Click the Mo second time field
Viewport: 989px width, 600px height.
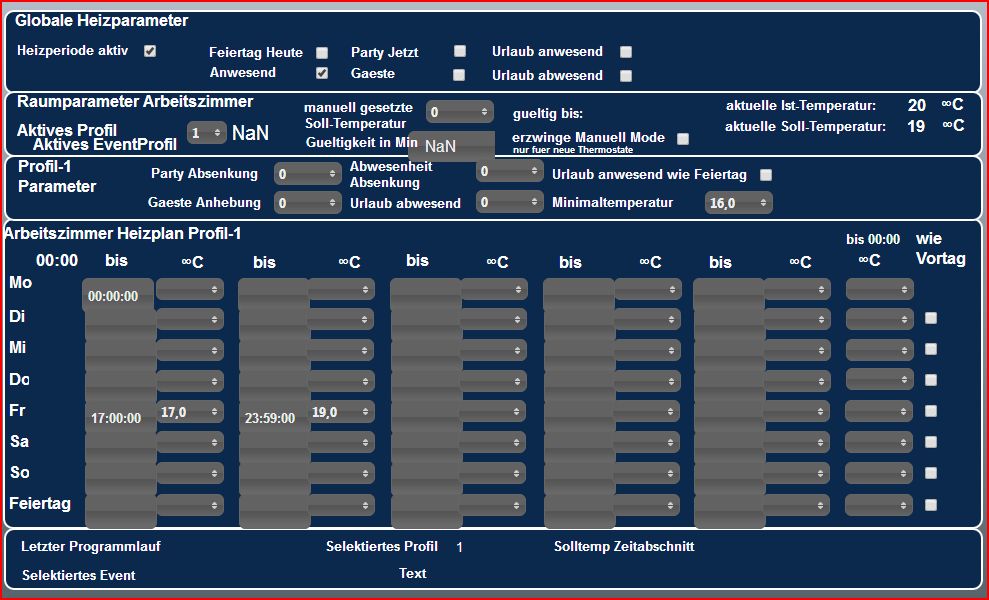(274, 295)
